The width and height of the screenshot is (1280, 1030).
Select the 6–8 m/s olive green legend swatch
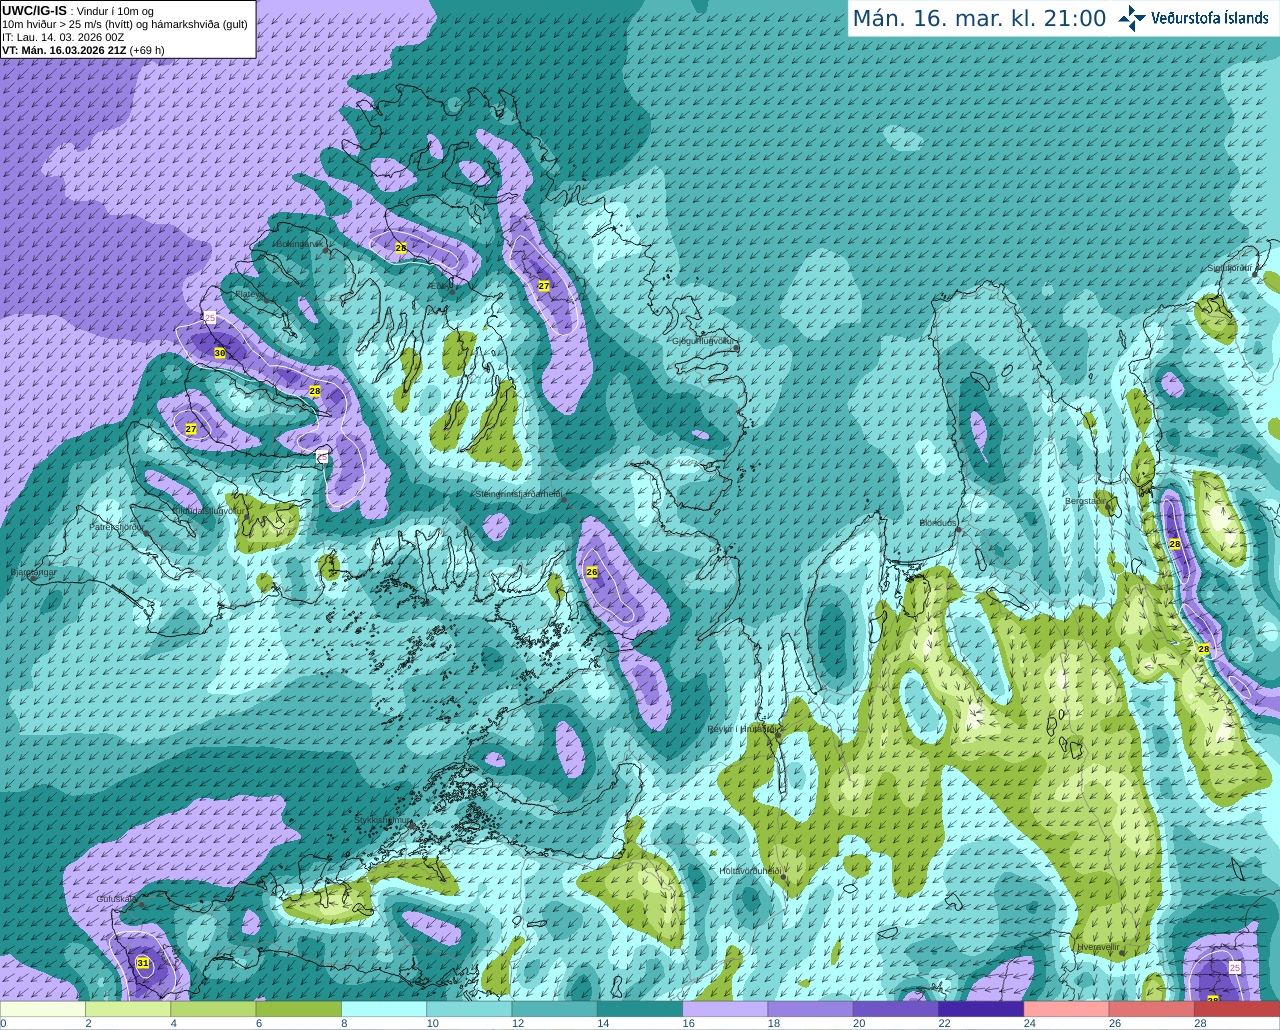[298, 1009]
